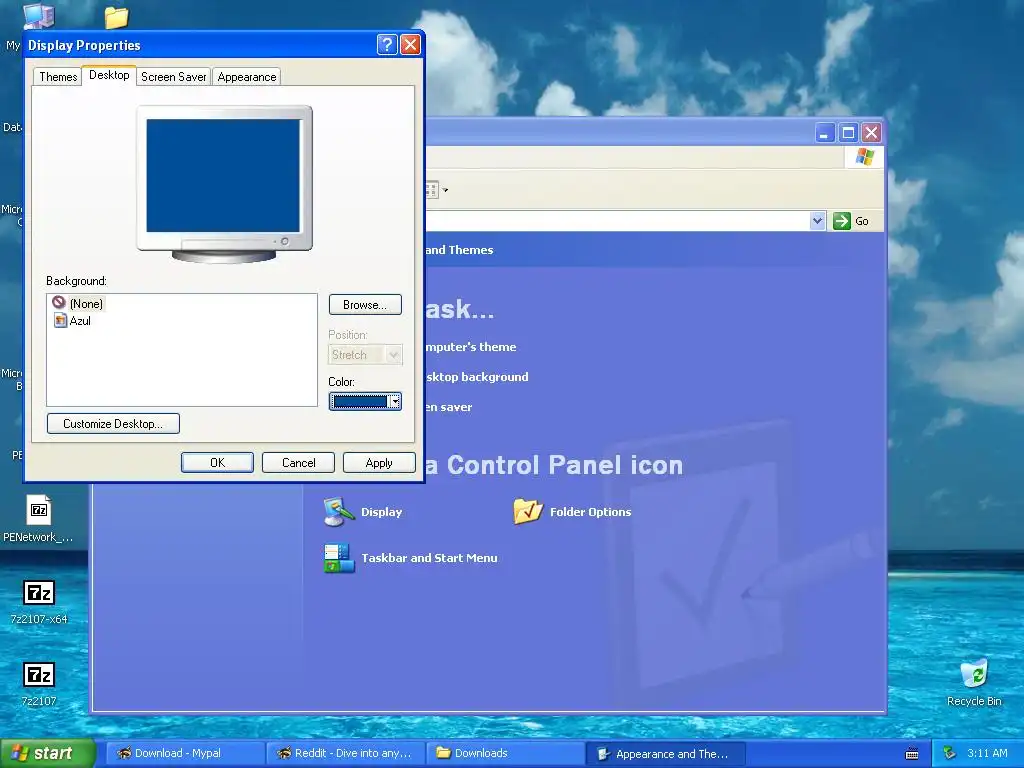Select the 7z2107 desktop icon
Image resolution: width=1024 pixels, height=768 pixels.
(x=39, y=684)
